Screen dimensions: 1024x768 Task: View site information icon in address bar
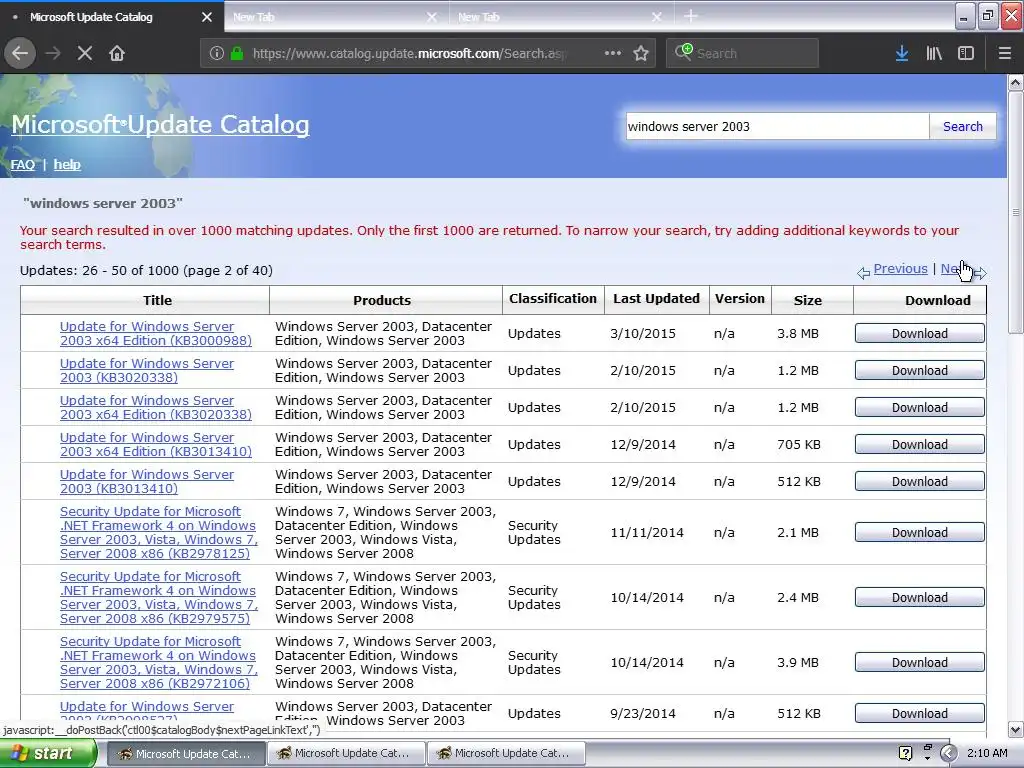pyautogui.click(x=216, y=54)
